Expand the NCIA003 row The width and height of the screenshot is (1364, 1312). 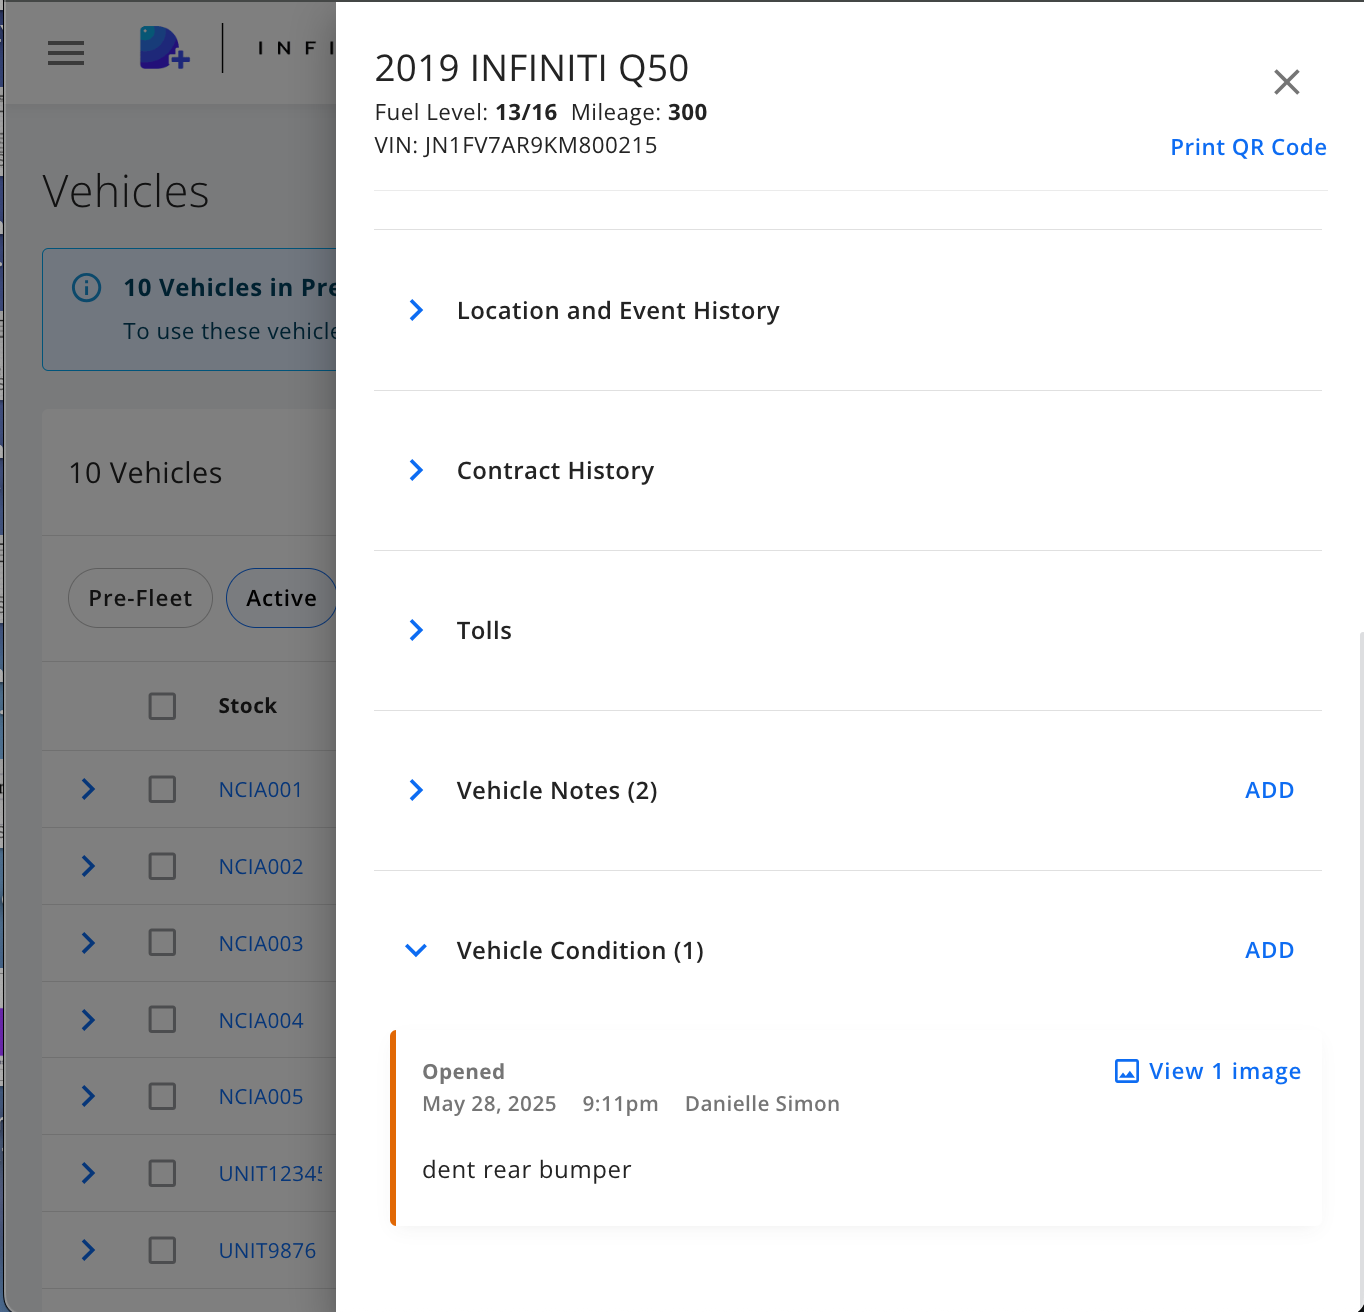[x=88, y=943]
